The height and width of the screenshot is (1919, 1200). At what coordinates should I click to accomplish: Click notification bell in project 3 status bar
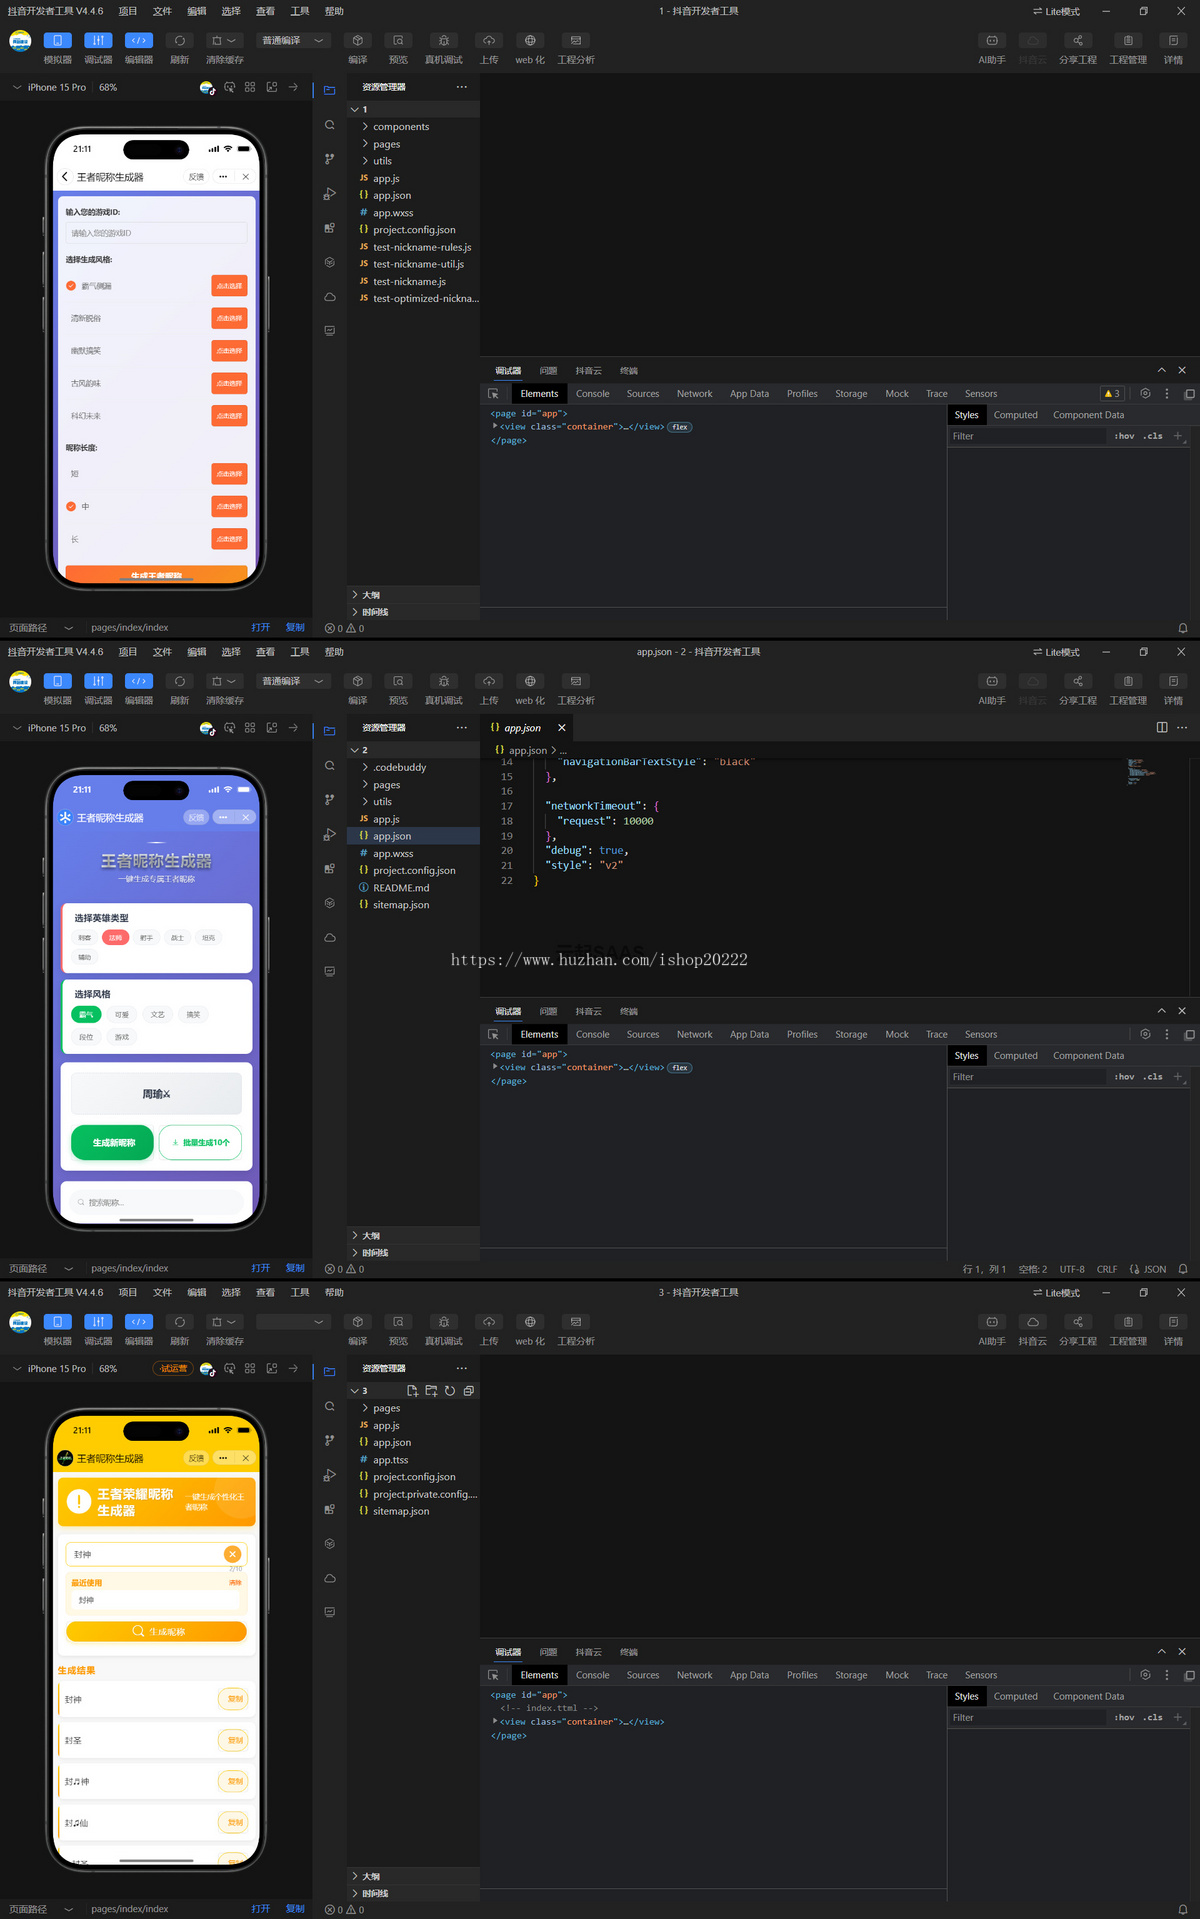click(1183, 1909)
